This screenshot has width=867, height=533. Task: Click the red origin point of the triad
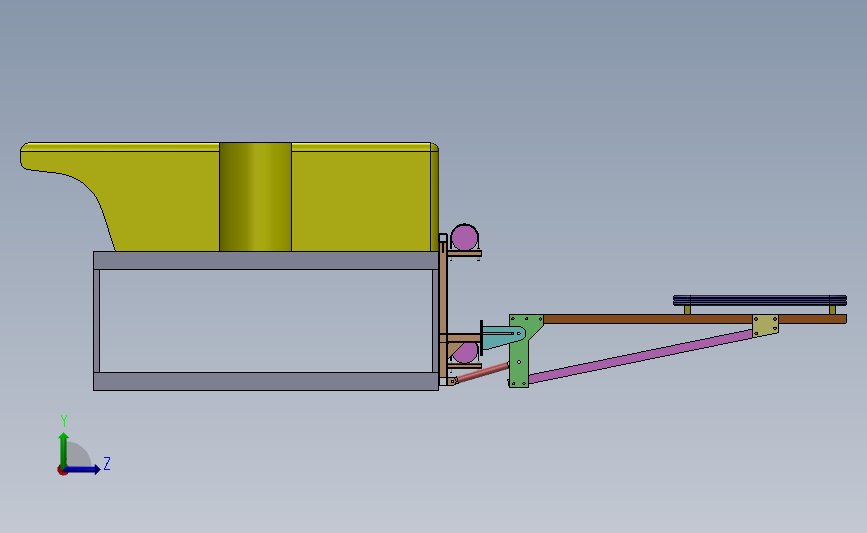tap(62, 471)
